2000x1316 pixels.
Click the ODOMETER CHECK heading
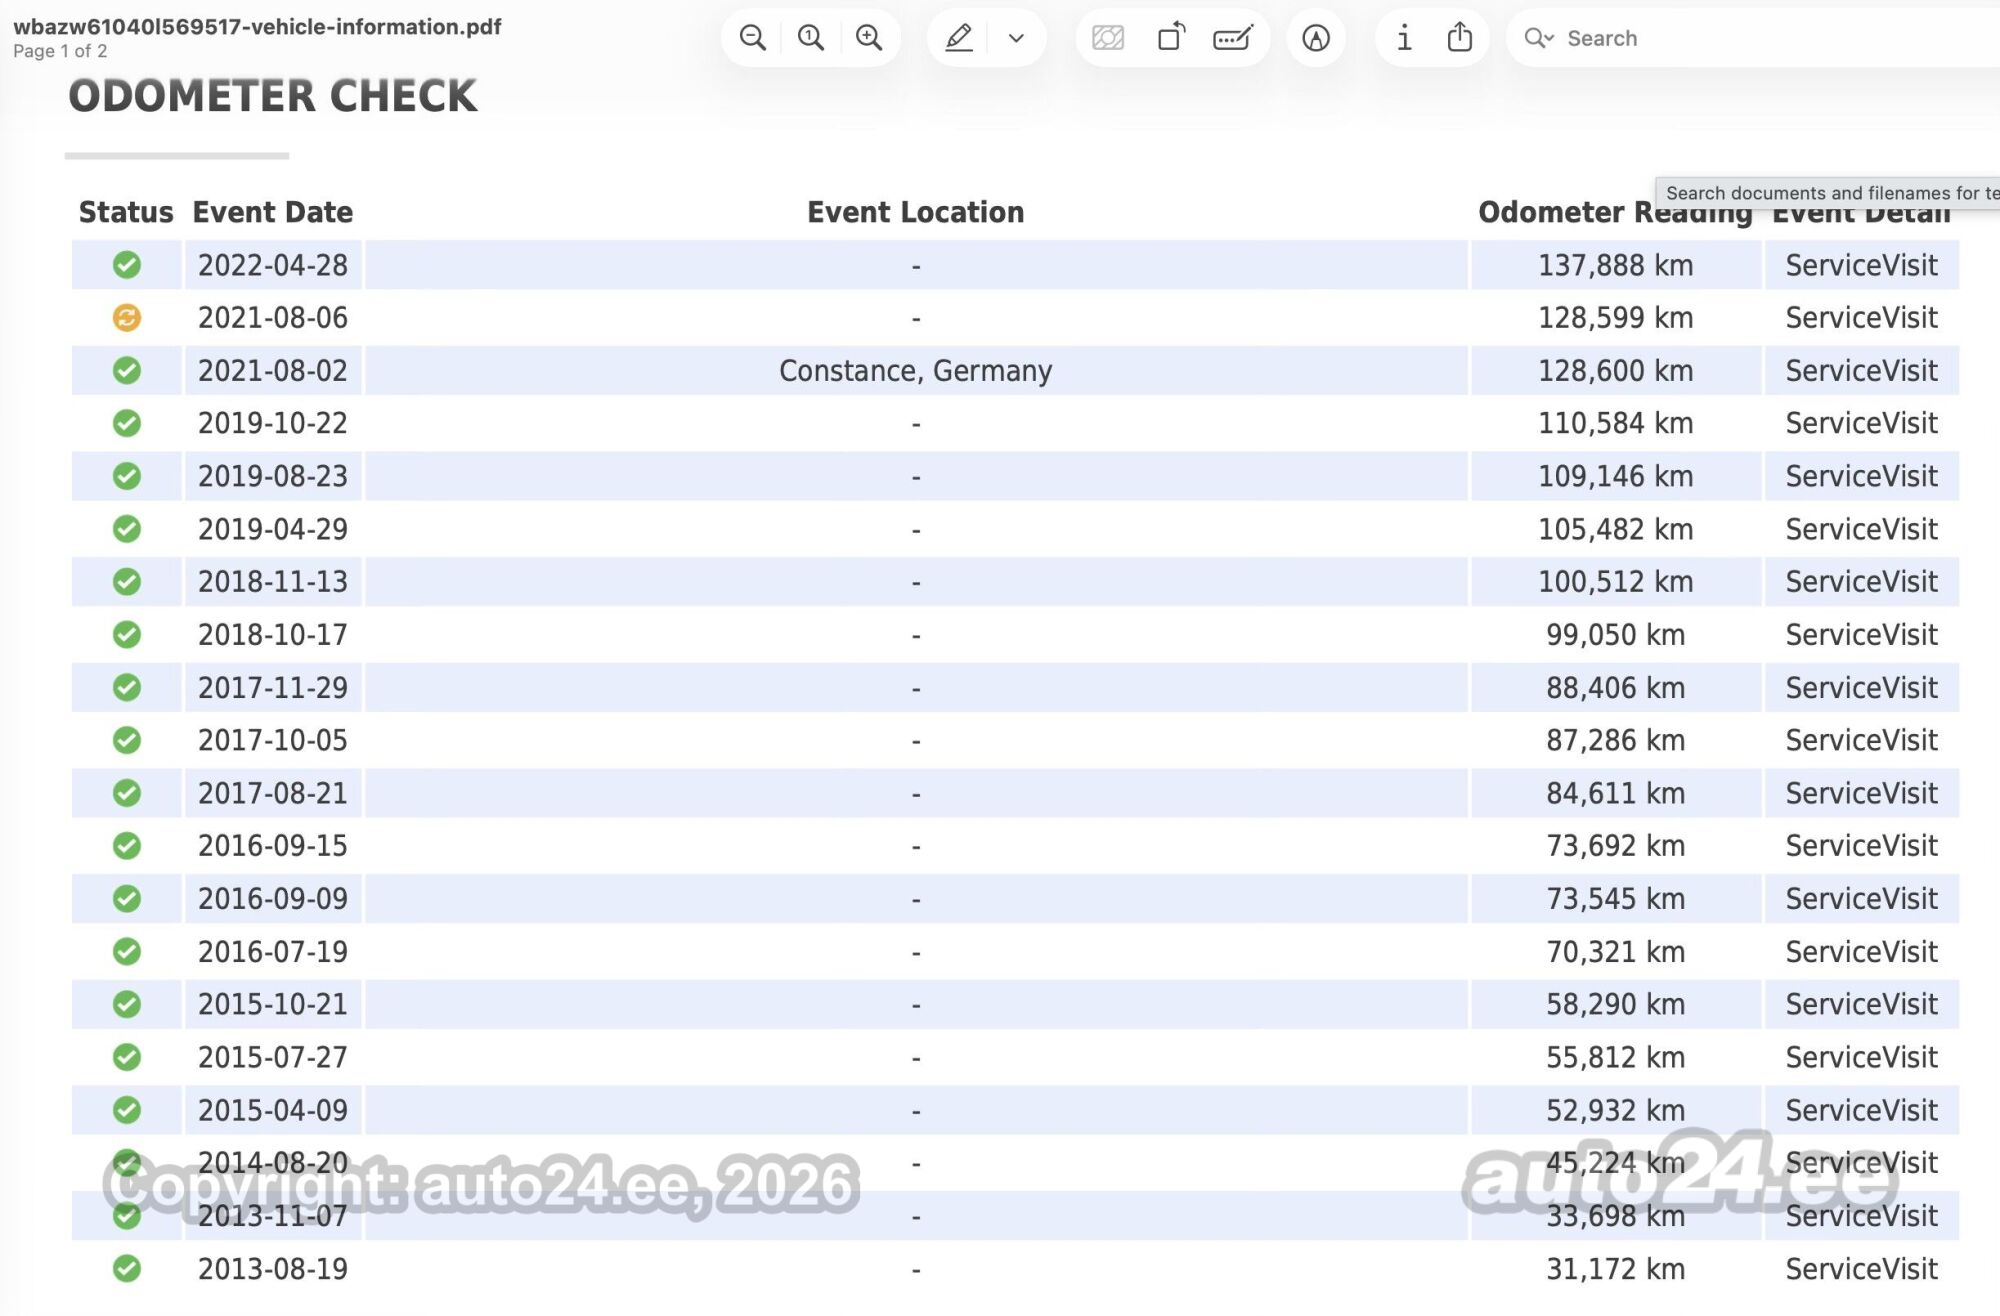[273, 96]
